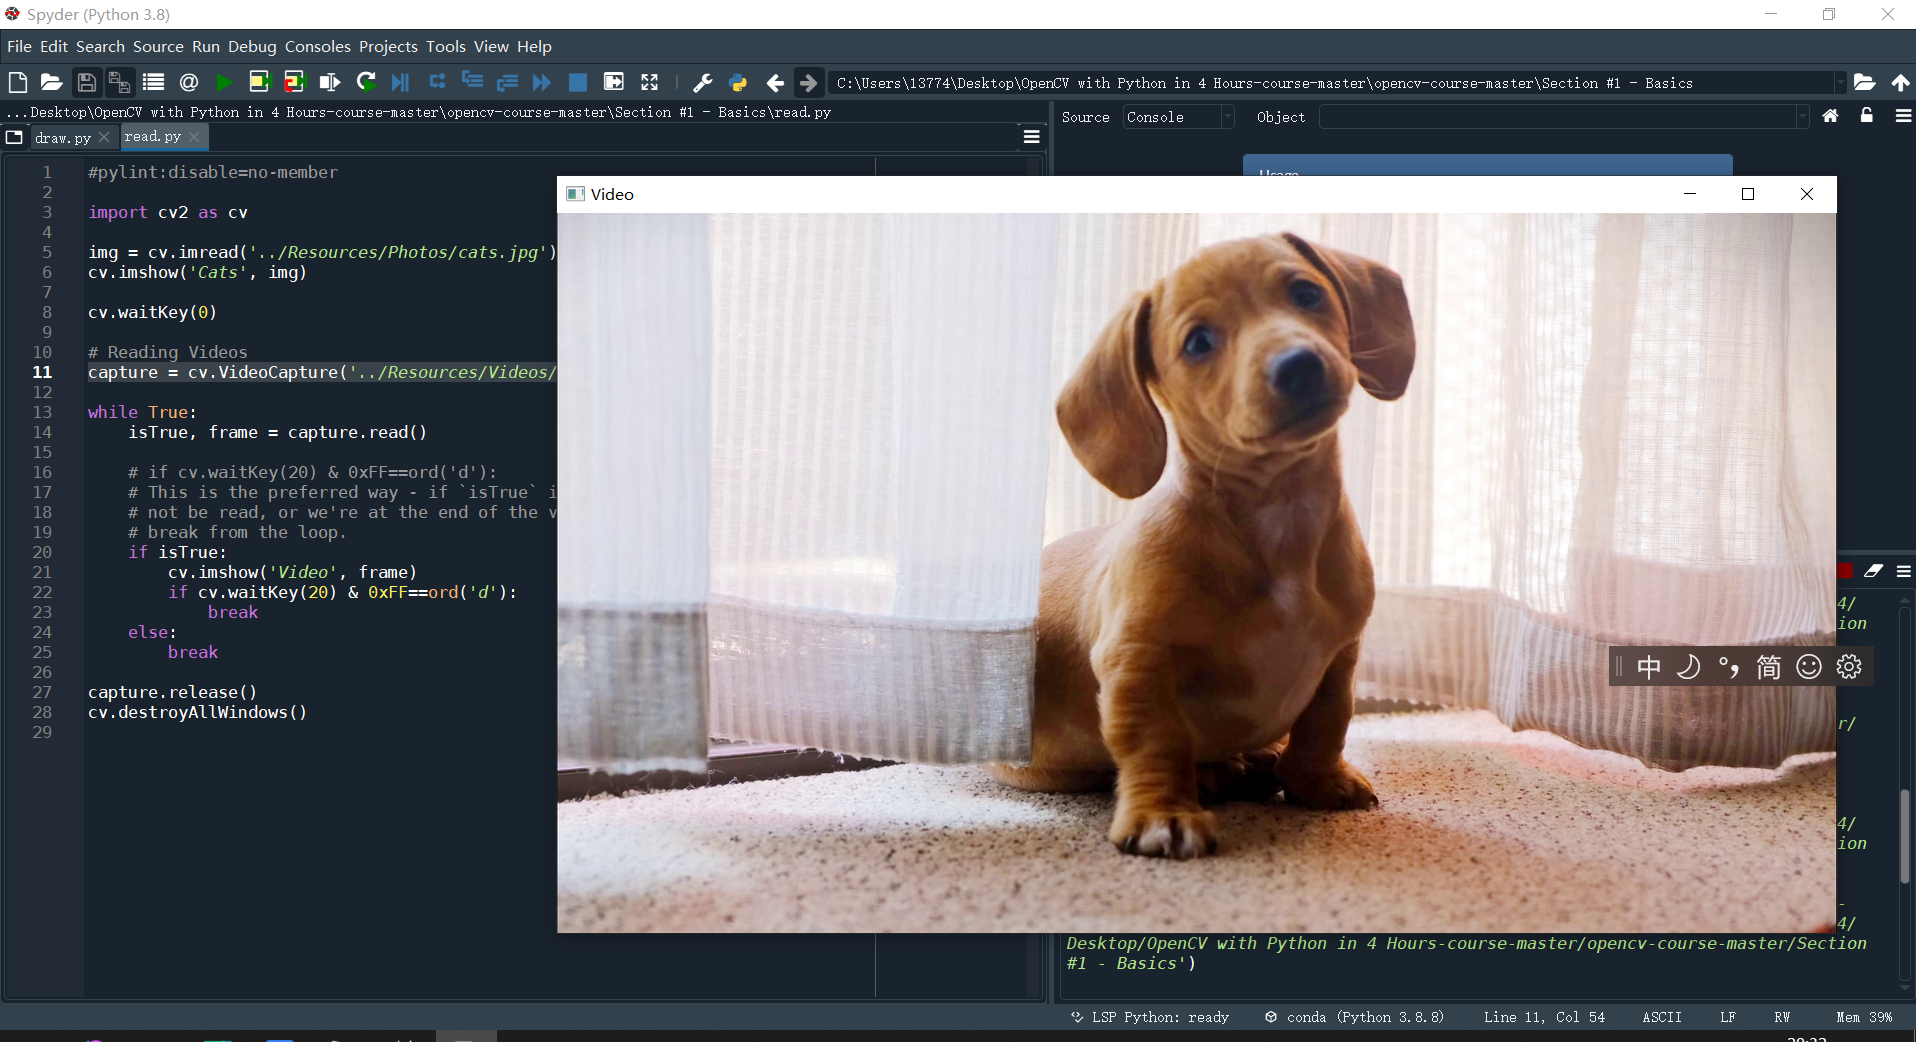The height and width of the screenshot is (1042, 1916).
Task: Open Preferences with the wrench icon
Action: point(702,82)
